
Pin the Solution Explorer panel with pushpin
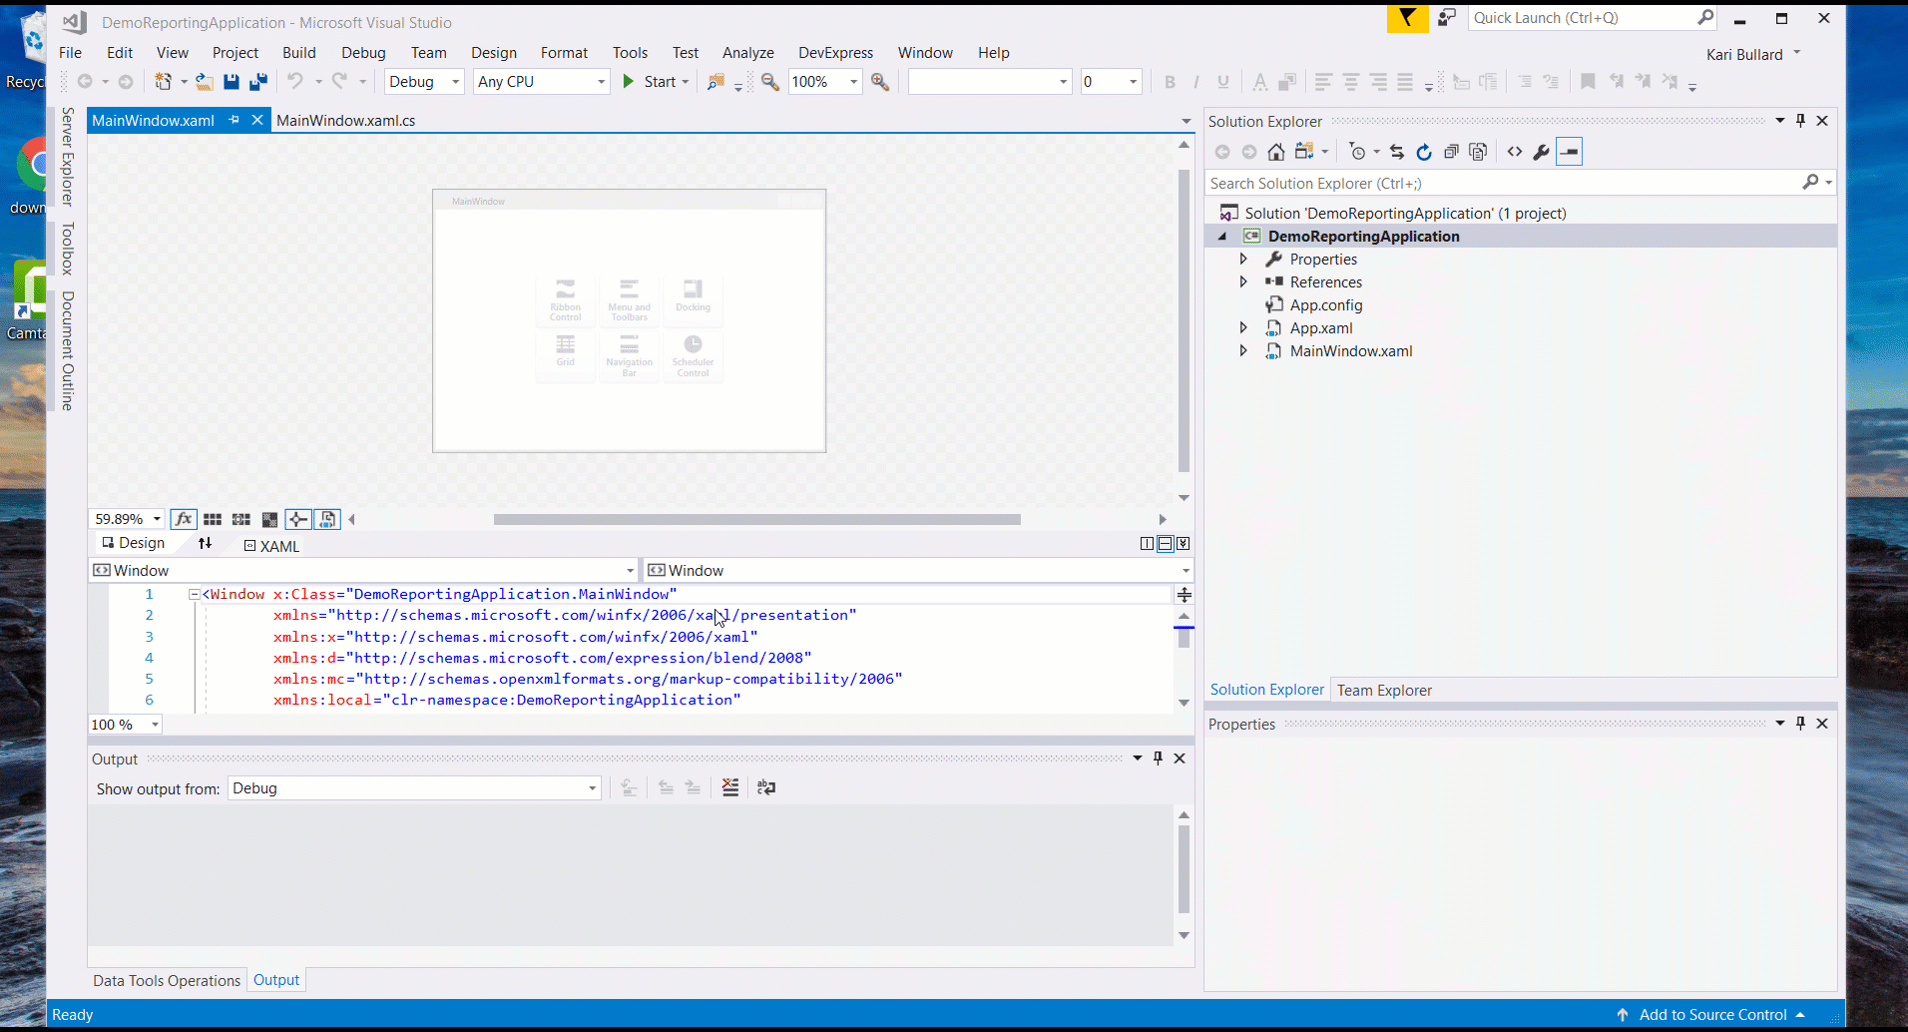click(1801, 120)
